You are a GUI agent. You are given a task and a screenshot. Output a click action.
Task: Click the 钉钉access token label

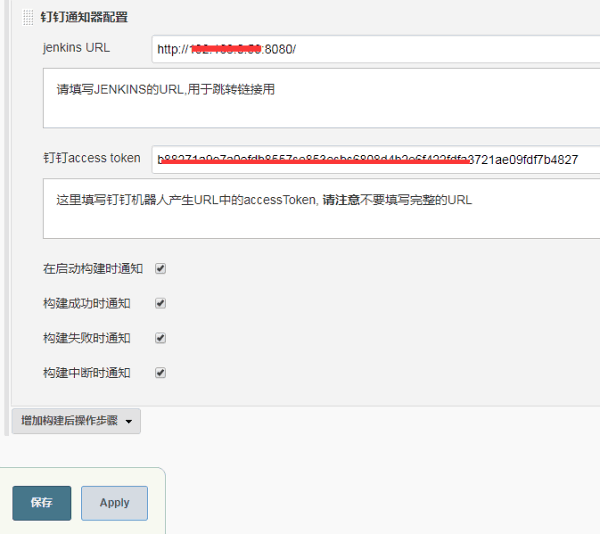tap(92, 158)
